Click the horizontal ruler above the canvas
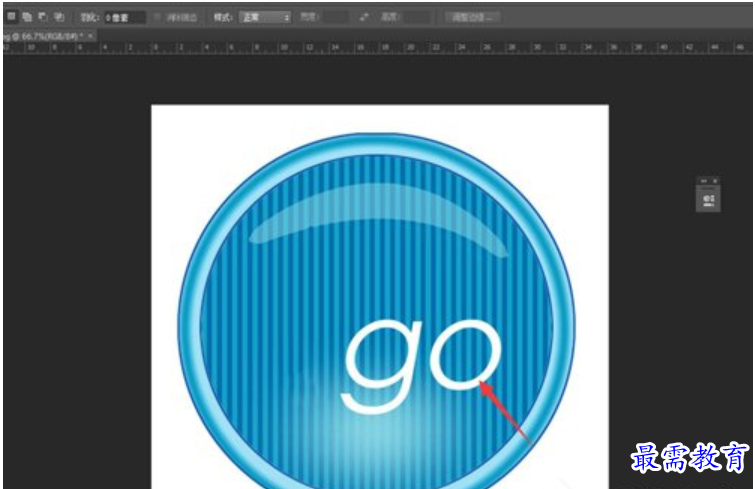This screenshot has height=489, width=755. (x=376, y=48)
